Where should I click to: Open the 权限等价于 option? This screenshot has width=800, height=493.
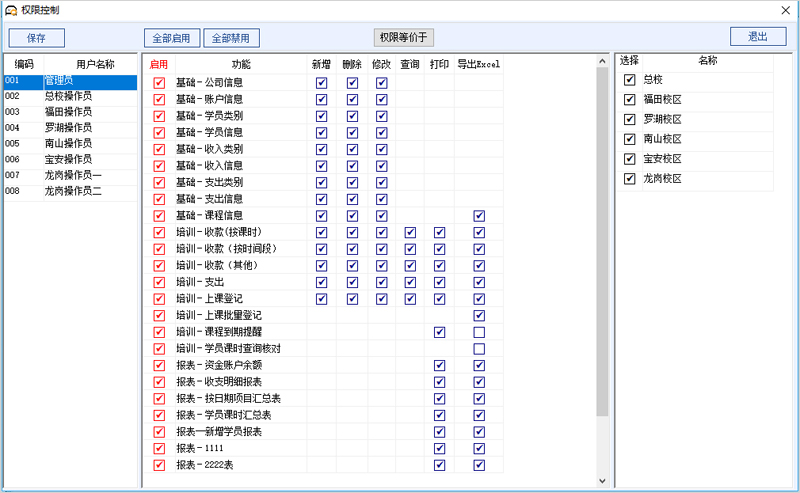404,38
